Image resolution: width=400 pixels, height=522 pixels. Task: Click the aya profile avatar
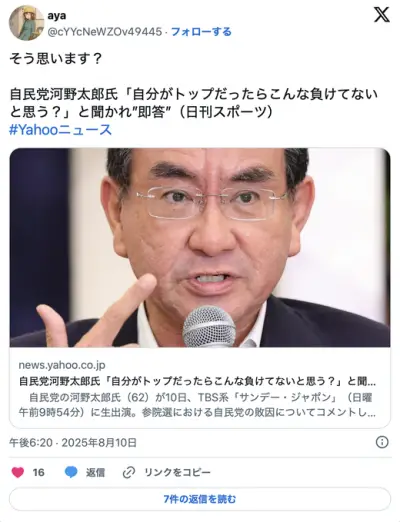point(27,23)
